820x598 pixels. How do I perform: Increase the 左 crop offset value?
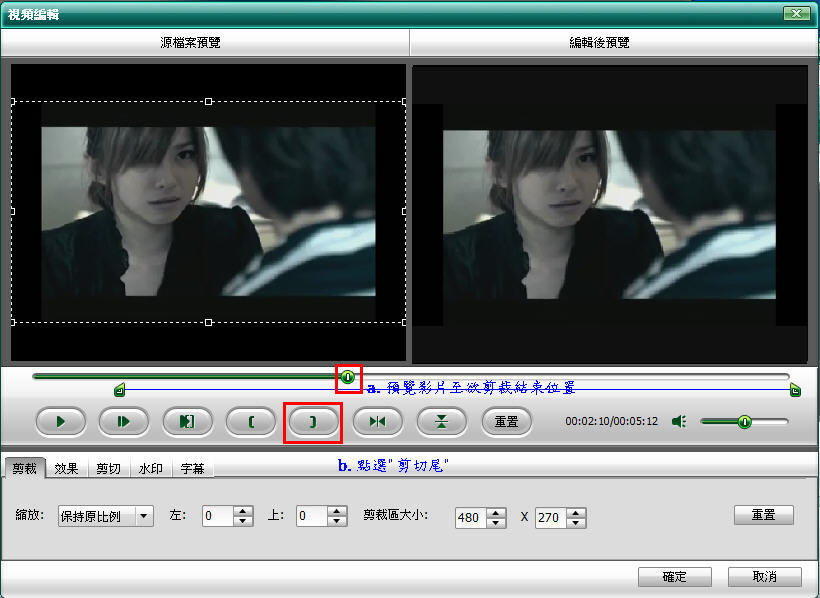(243, 511)
